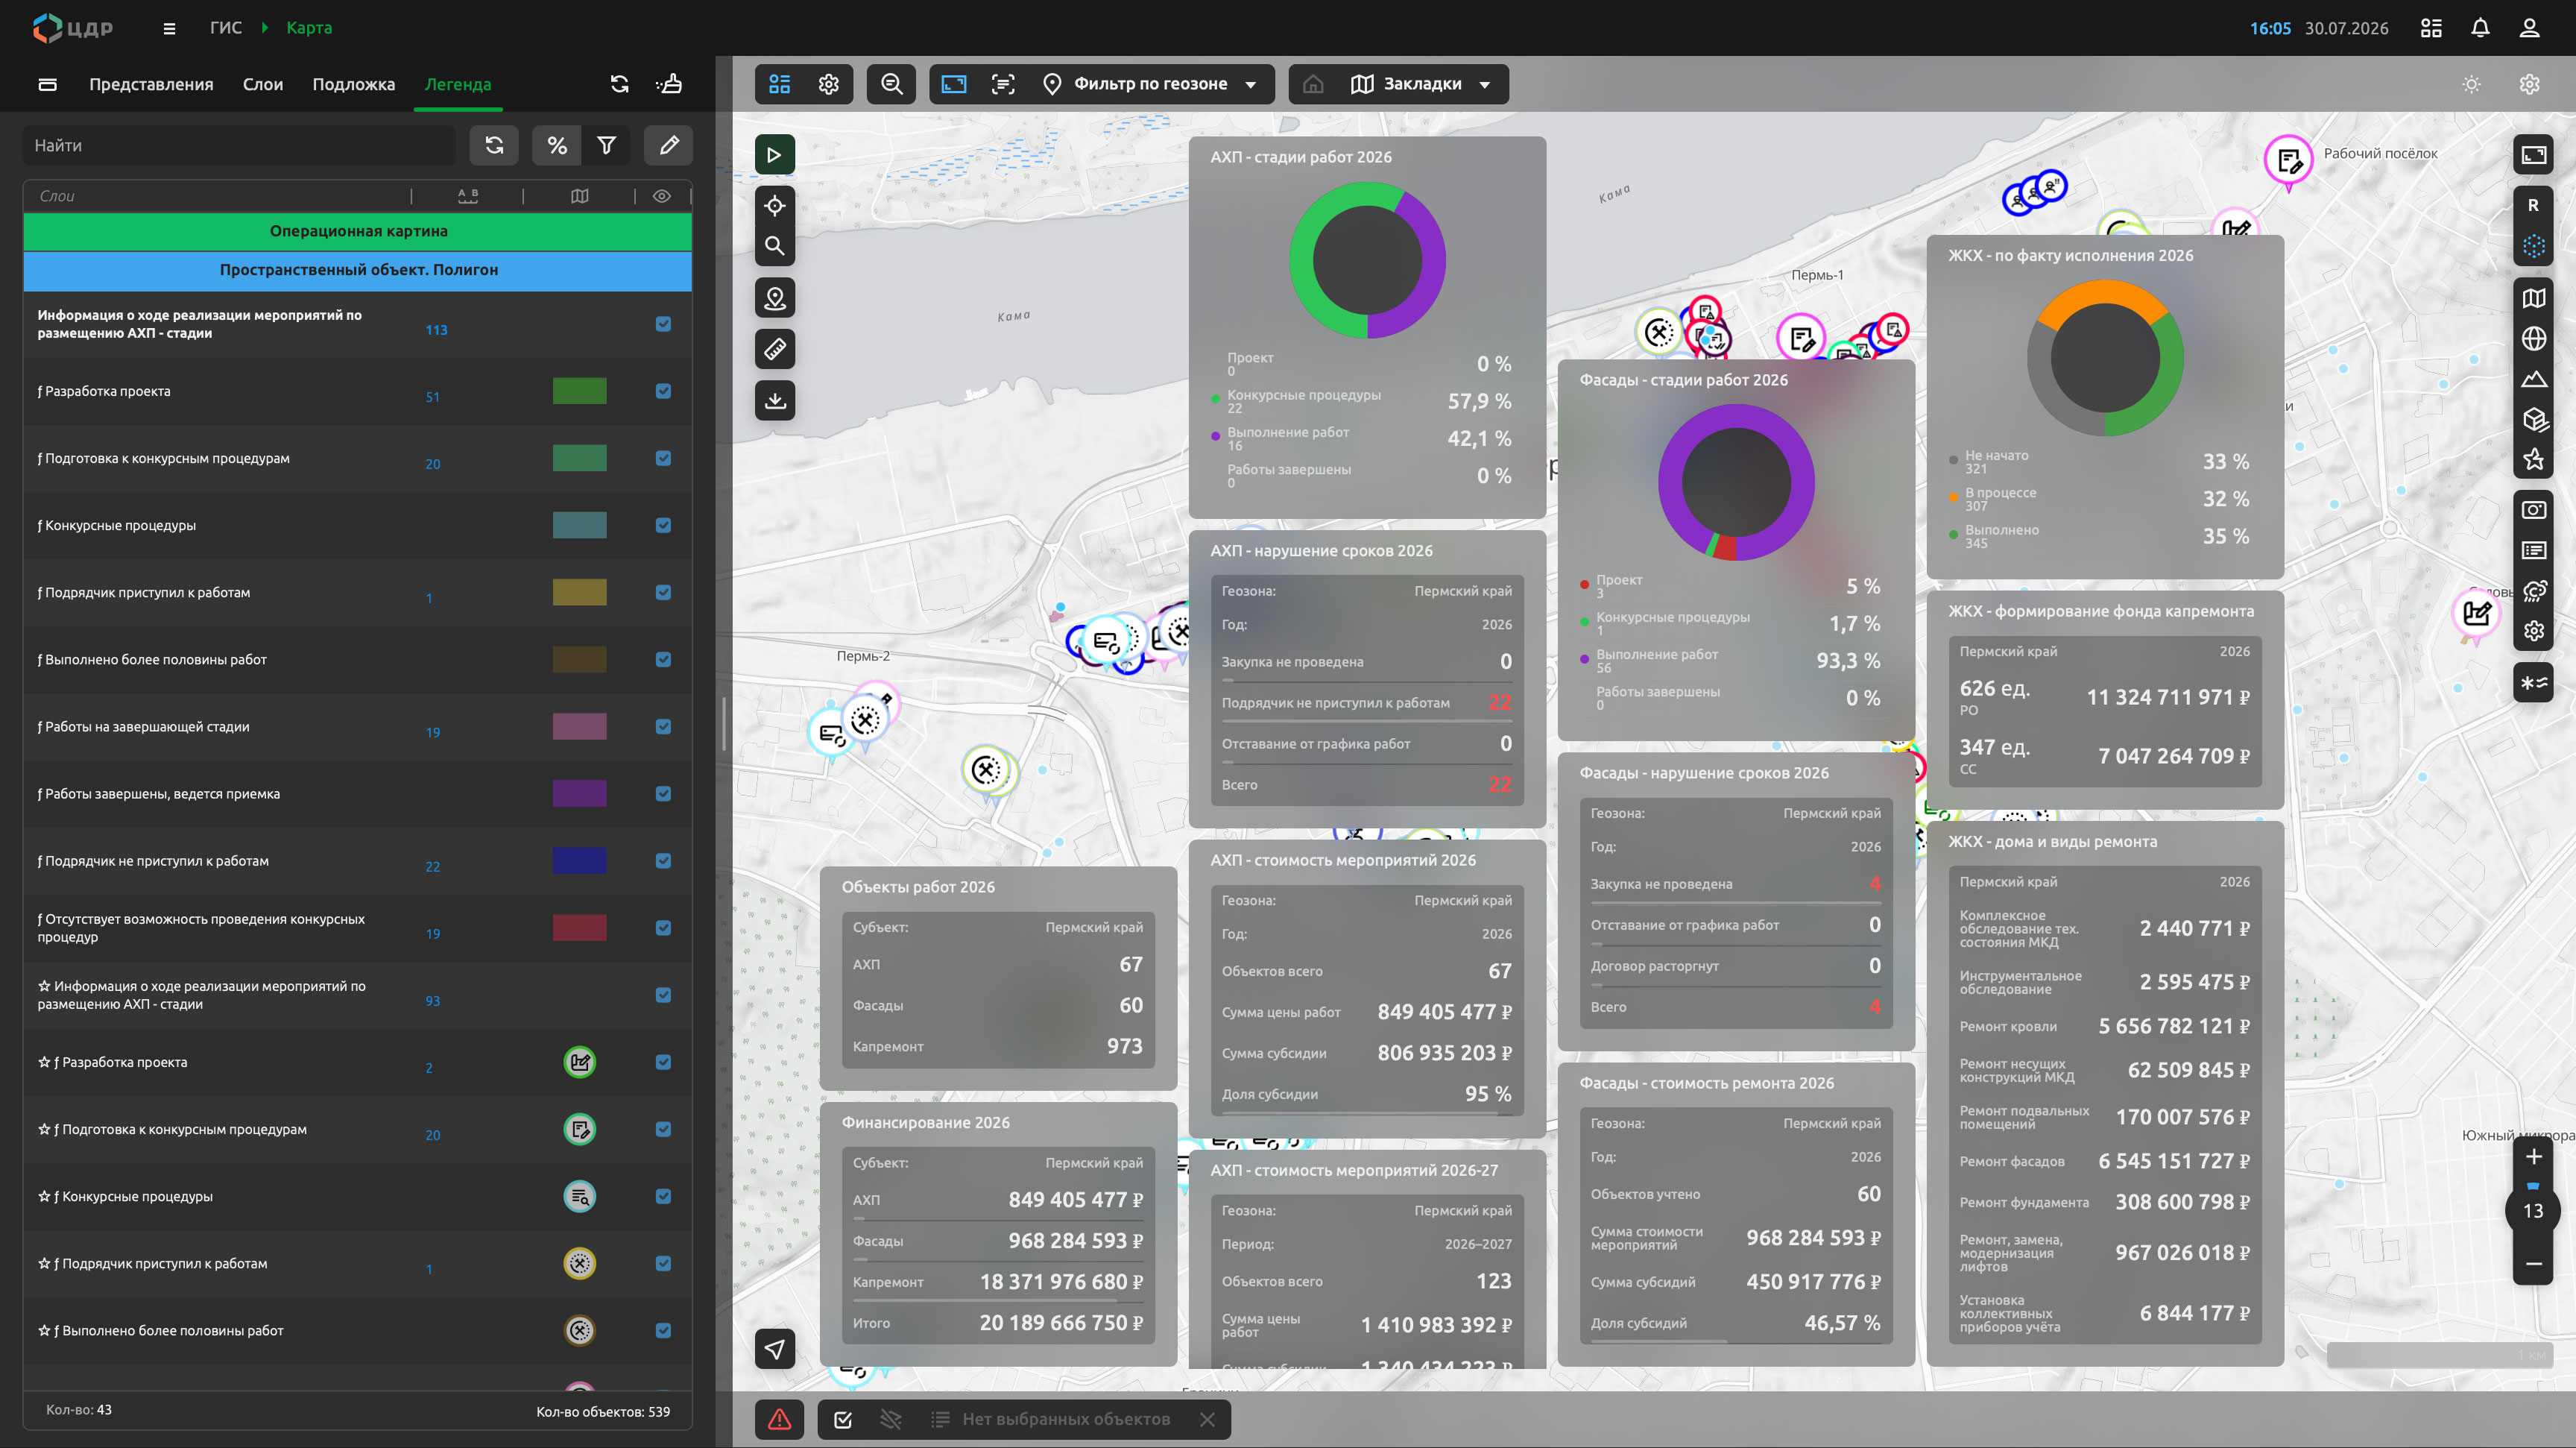Click the pencil edit icon in legend
This screenshot has height=1448, width=2576.
click(669, 145)
